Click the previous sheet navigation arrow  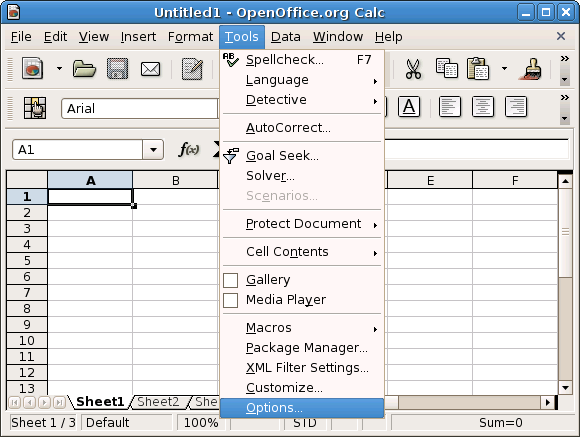30,402
